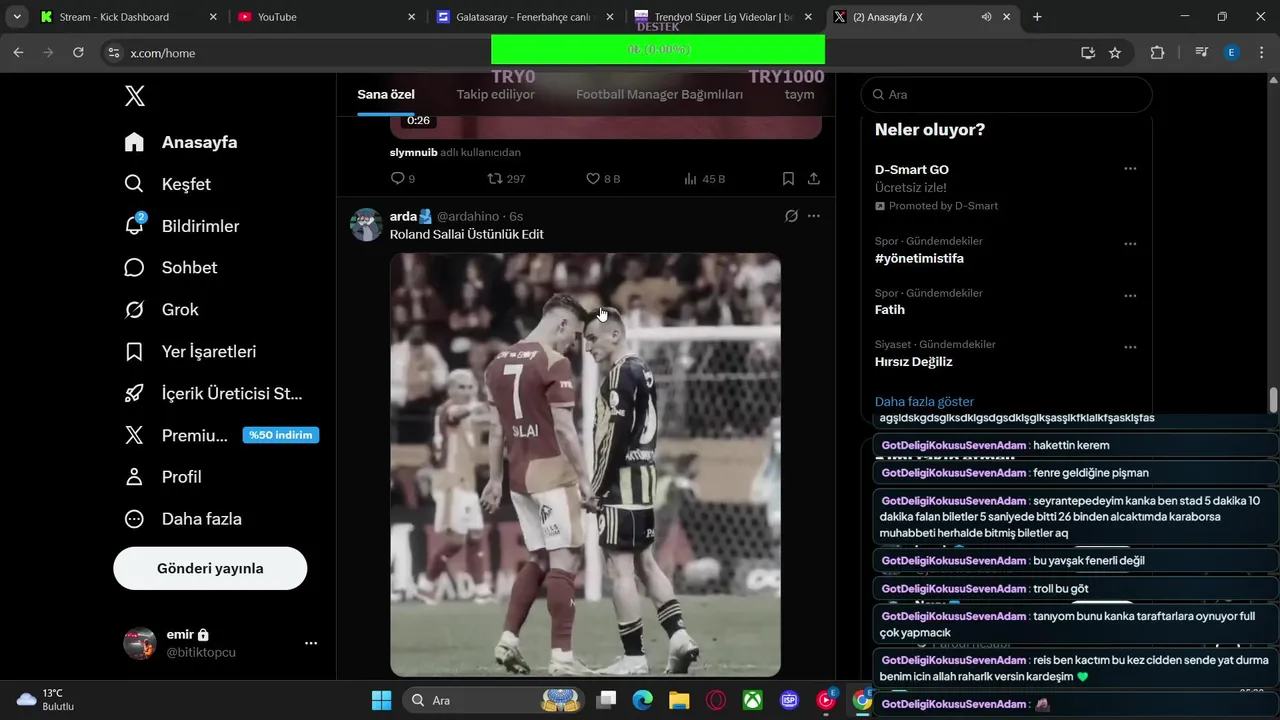Open more options on ardahino's tweet
Screen dimensions: 1280x720
click(x=814, y=216)
